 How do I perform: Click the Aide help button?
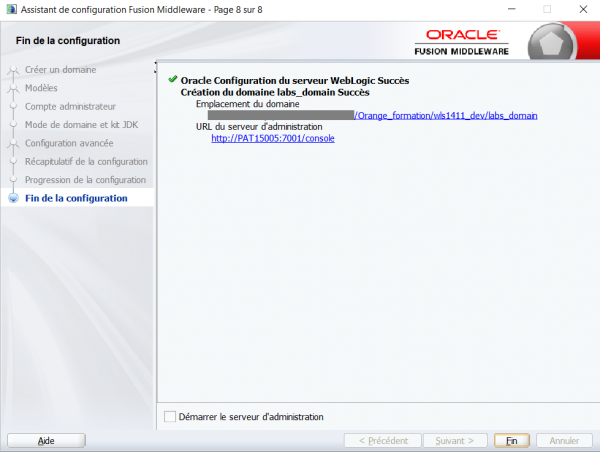tap(46, 441)
